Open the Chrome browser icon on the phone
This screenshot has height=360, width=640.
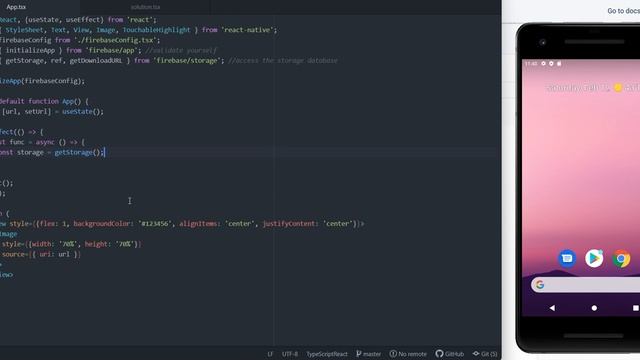point(621,258)
